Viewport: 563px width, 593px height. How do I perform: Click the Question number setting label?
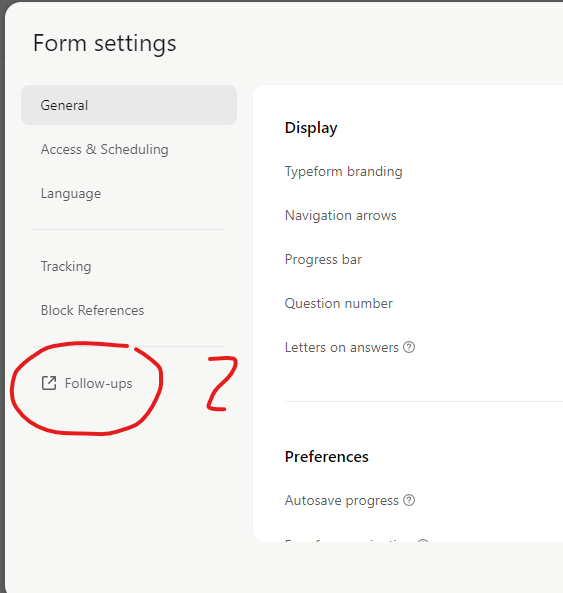pos(339,303)
